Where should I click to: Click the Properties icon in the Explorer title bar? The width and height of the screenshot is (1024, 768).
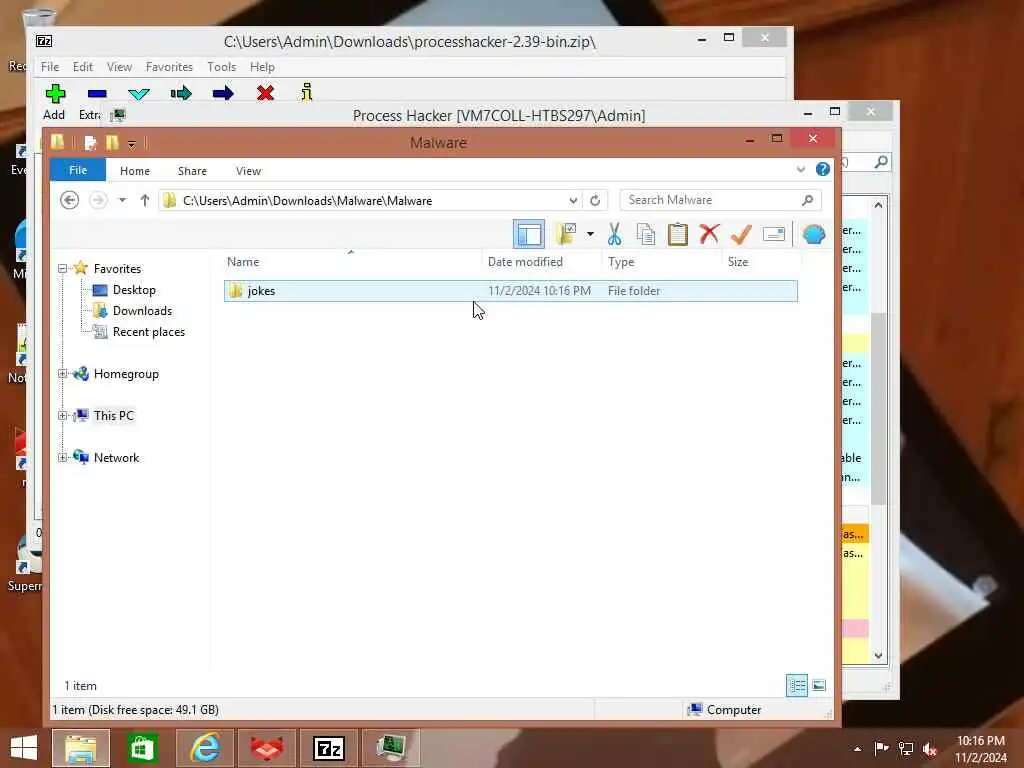pos(91,142)
